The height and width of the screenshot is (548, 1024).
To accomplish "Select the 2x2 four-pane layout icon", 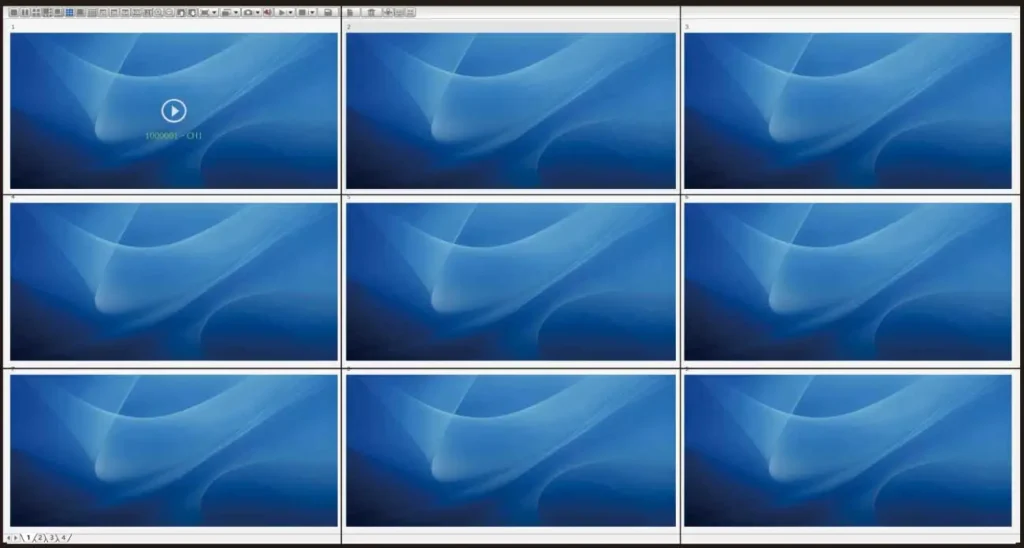I will pyautogui.click(x=36, y=12).
